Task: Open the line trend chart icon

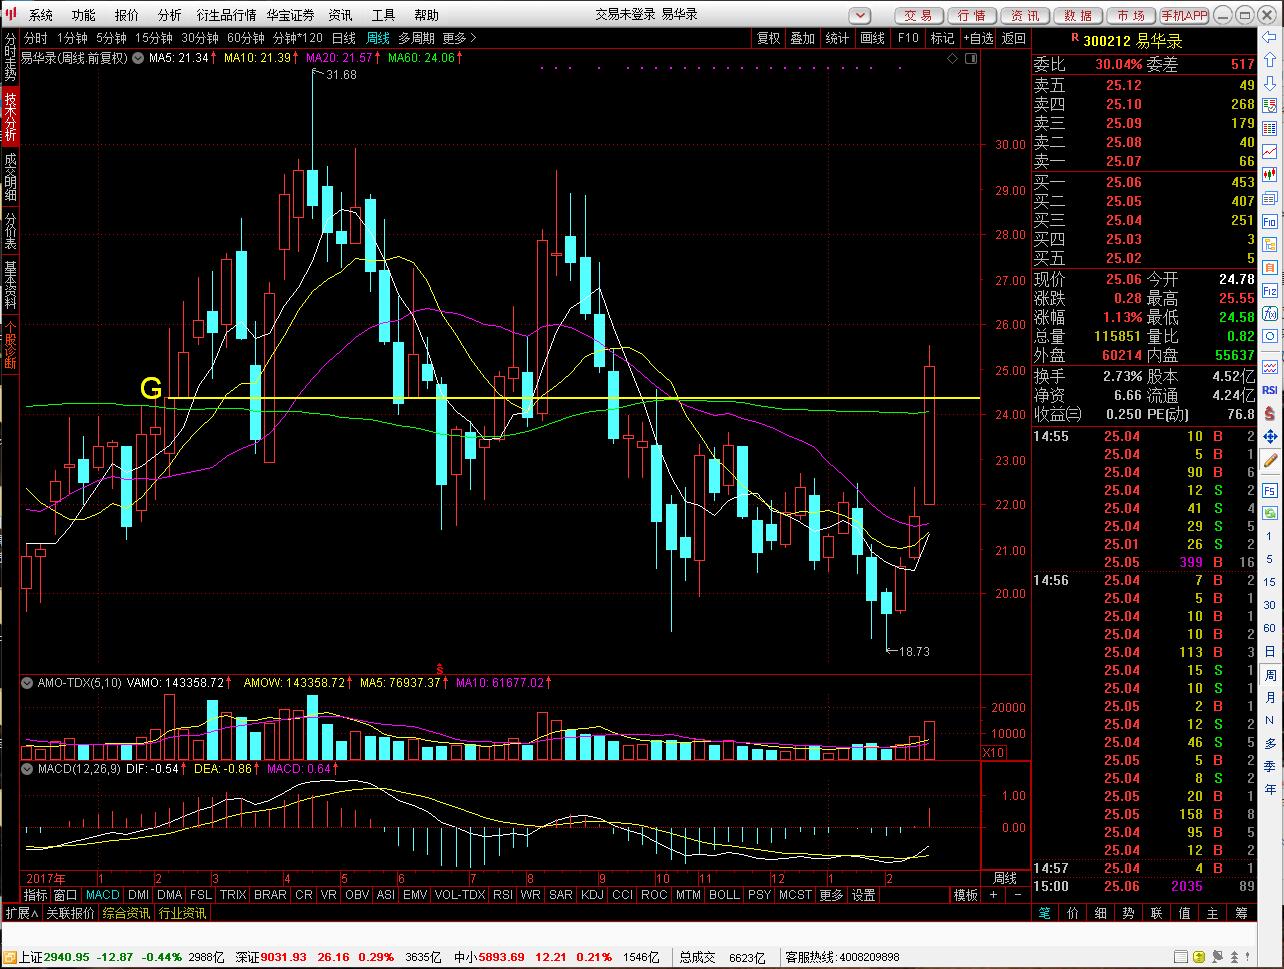Action: [x=1270, y=152]
